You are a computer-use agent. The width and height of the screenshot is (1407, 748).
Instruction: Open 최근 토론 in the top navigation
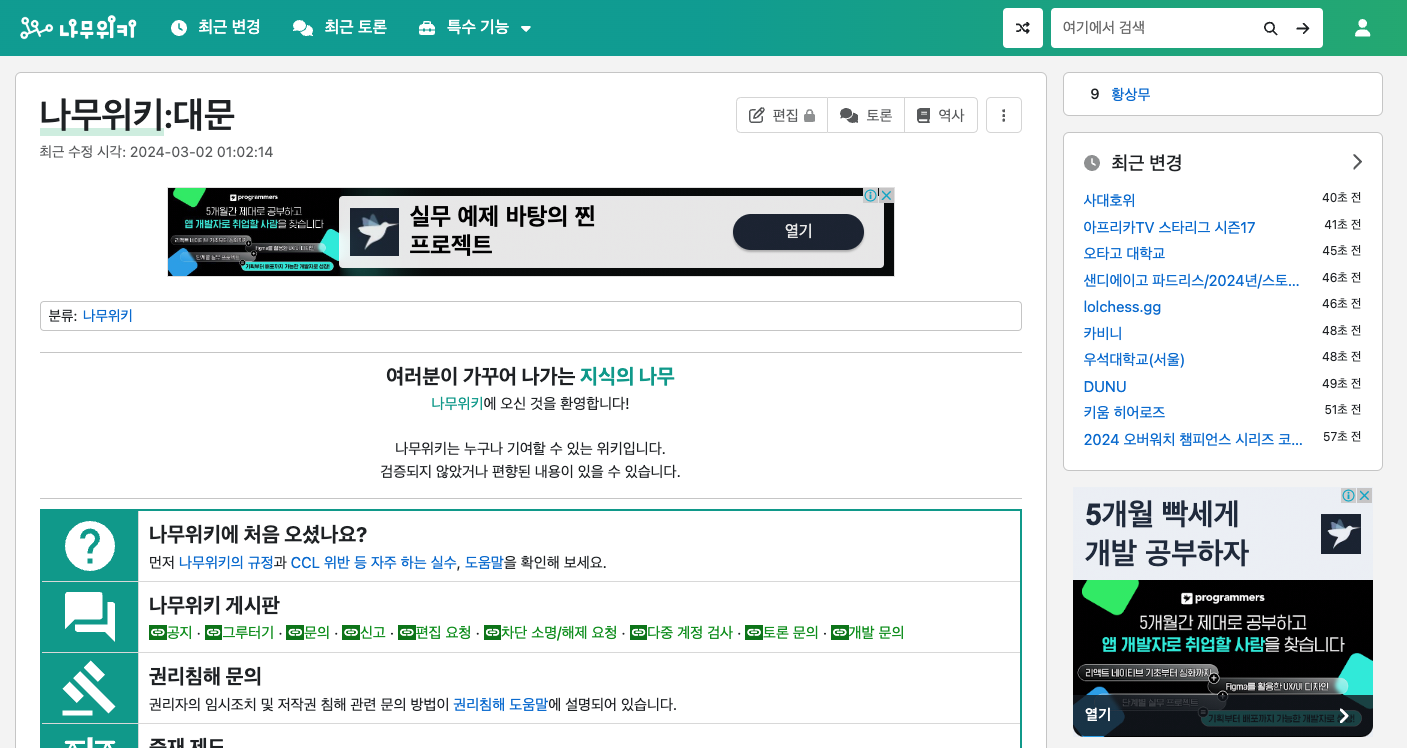(340, 28)
